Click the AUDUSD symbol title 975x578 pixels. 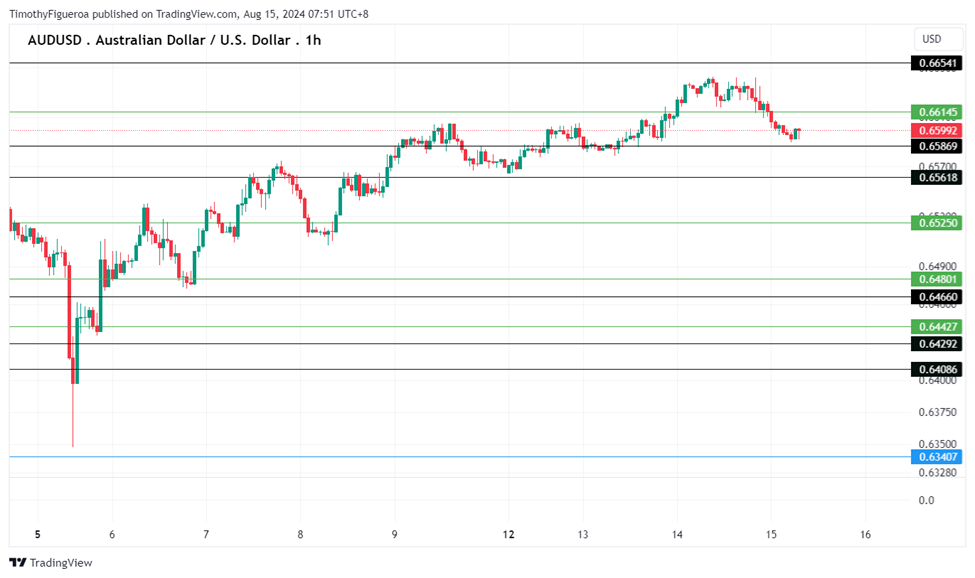pos(174,40)
